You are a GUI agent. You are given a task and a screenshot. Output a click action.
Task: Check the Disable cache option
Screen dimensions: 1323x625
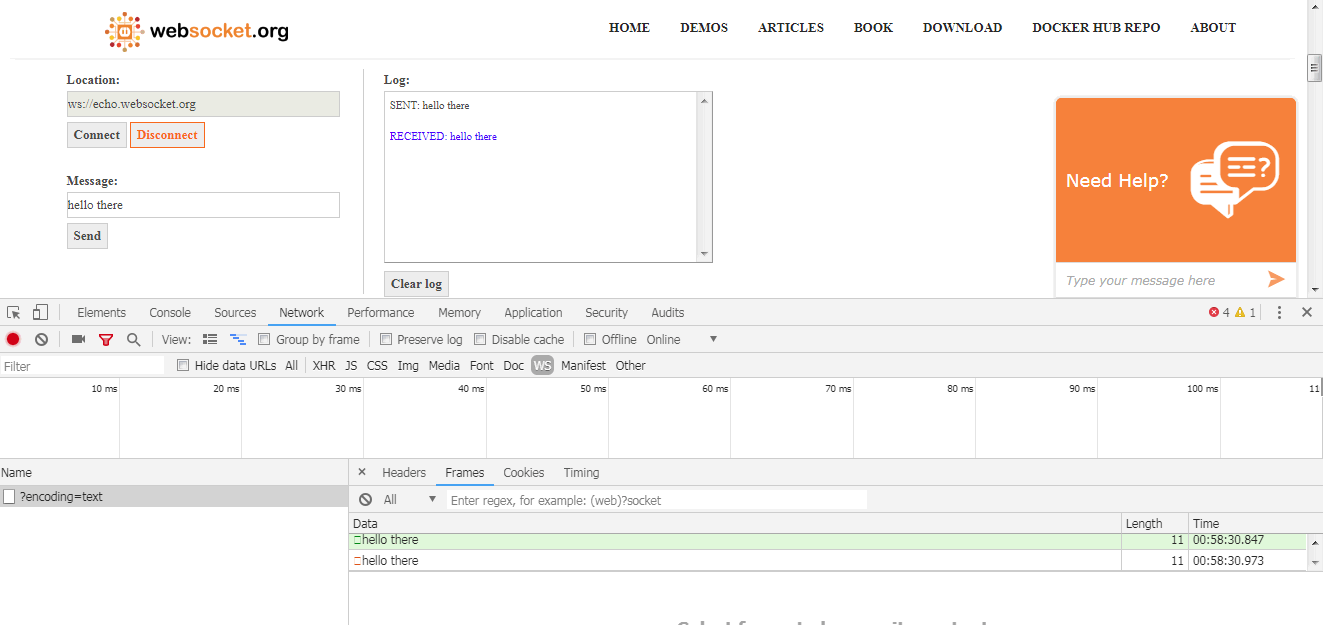(x=480, y=340)
